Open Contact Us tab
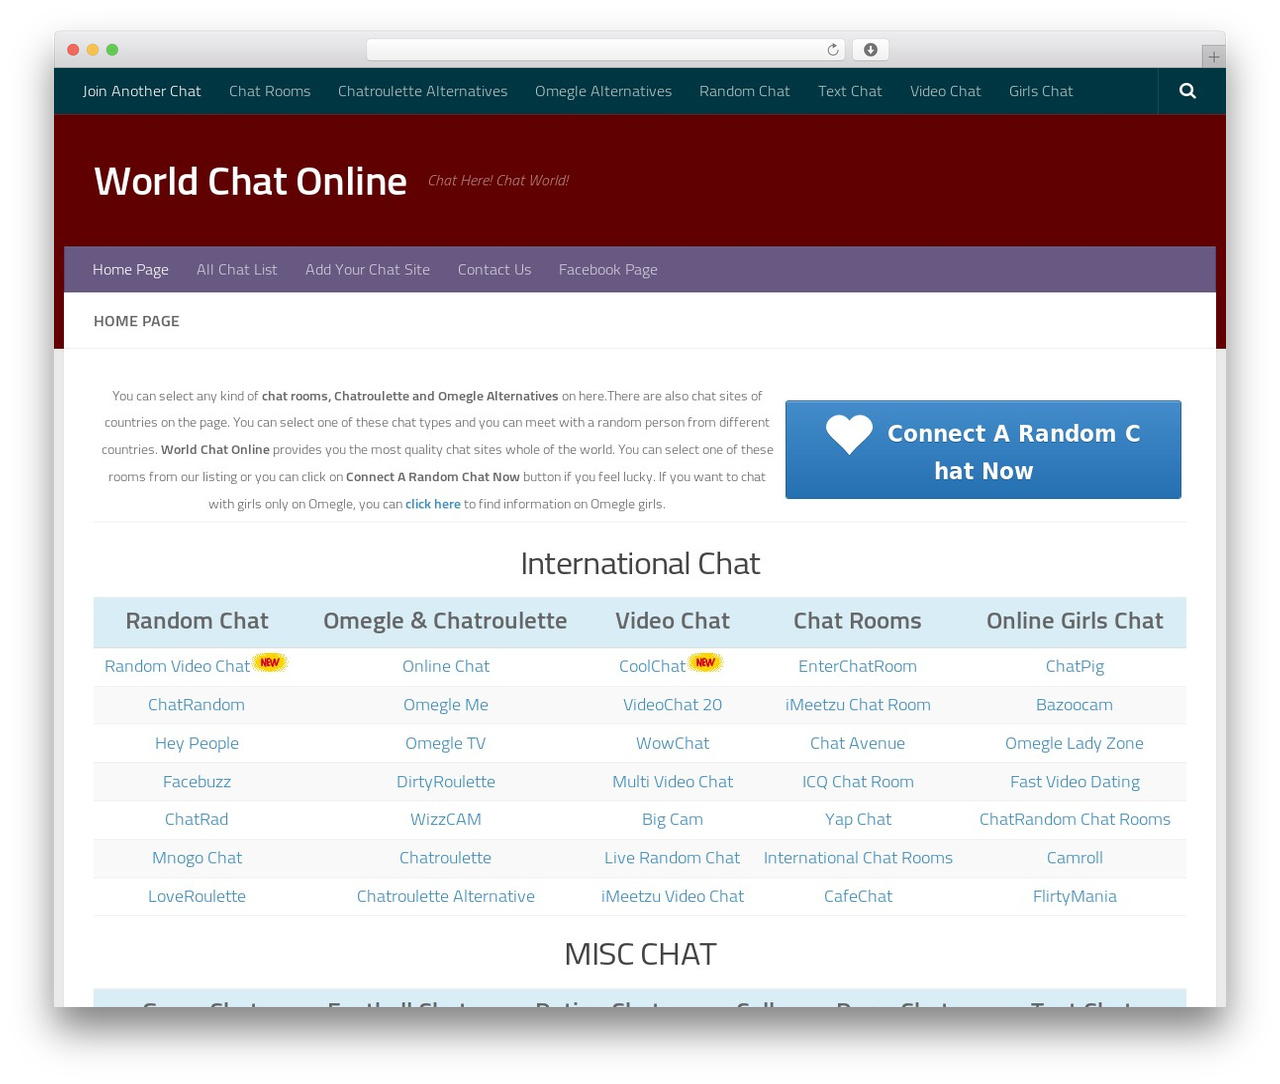The height and width of the screenshot is (1084, 1280). click(494, 270)
